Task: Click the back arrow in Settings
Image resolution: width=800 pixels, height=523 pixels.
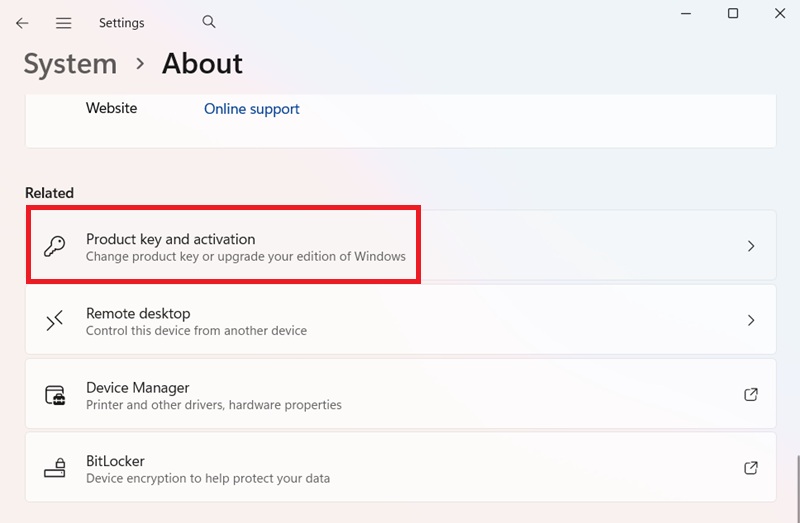Action: [22, 23]
